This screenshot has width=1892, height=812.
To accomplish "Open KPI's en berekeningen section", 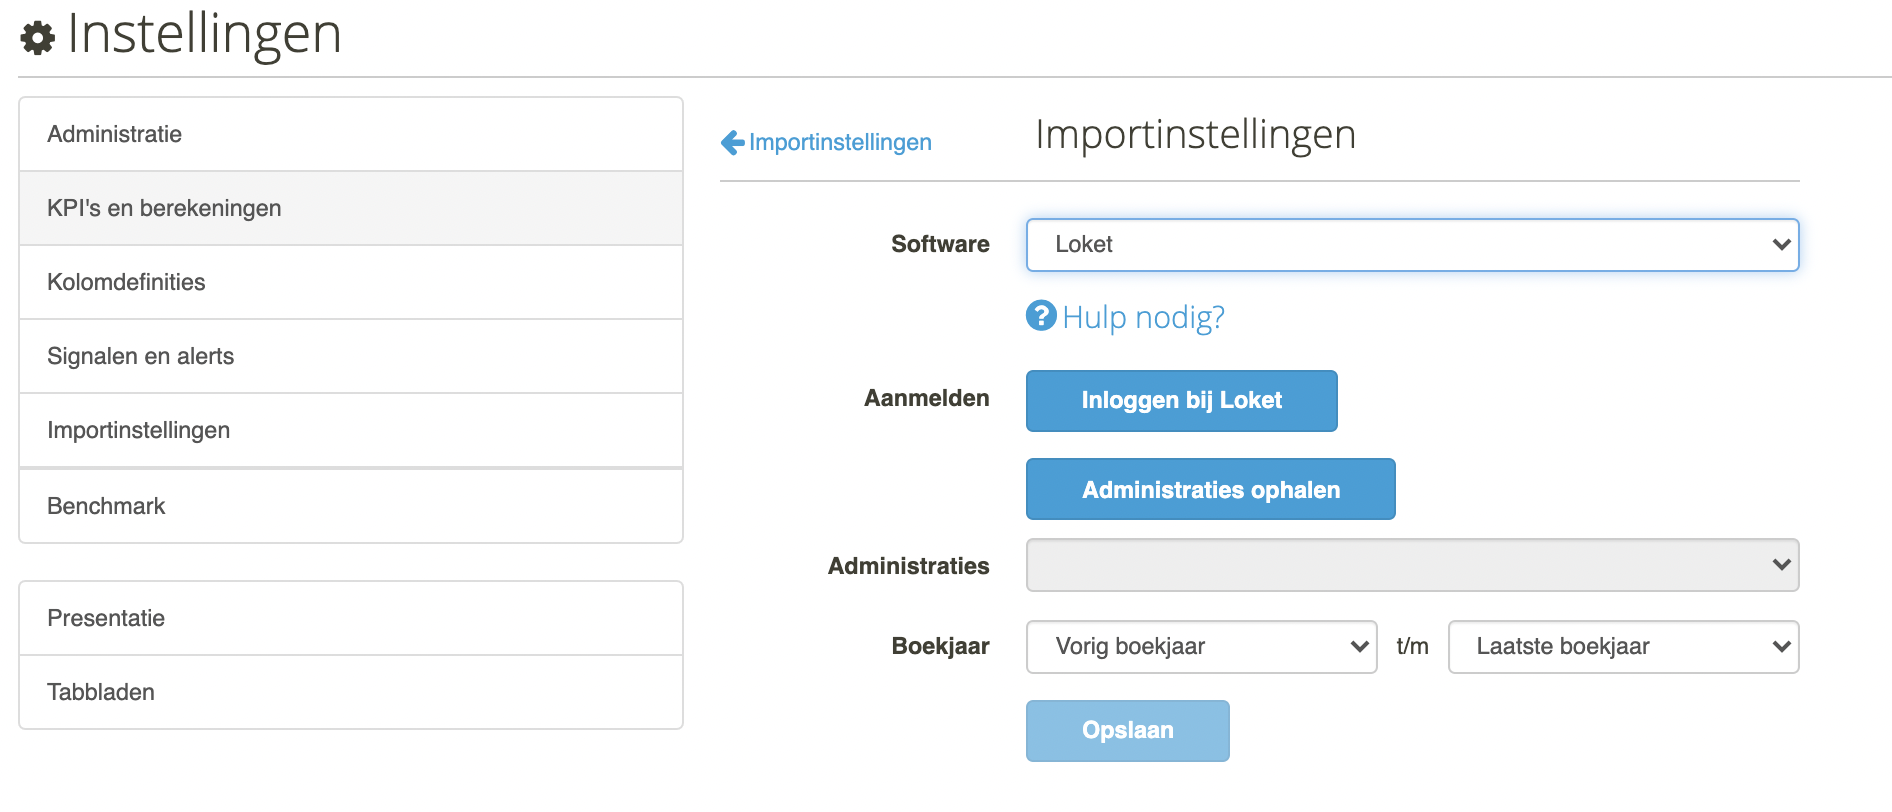I will (351, 208).
